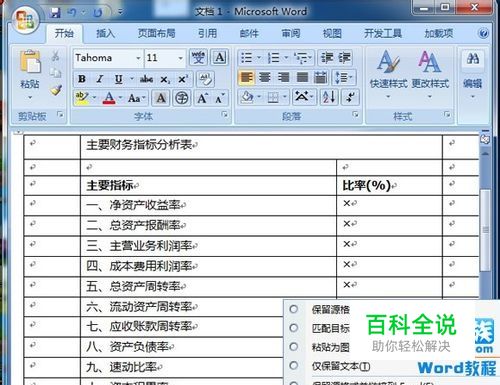Decrease paragraph indent
The width and height of the screenshot is (500, 385).
326,58
